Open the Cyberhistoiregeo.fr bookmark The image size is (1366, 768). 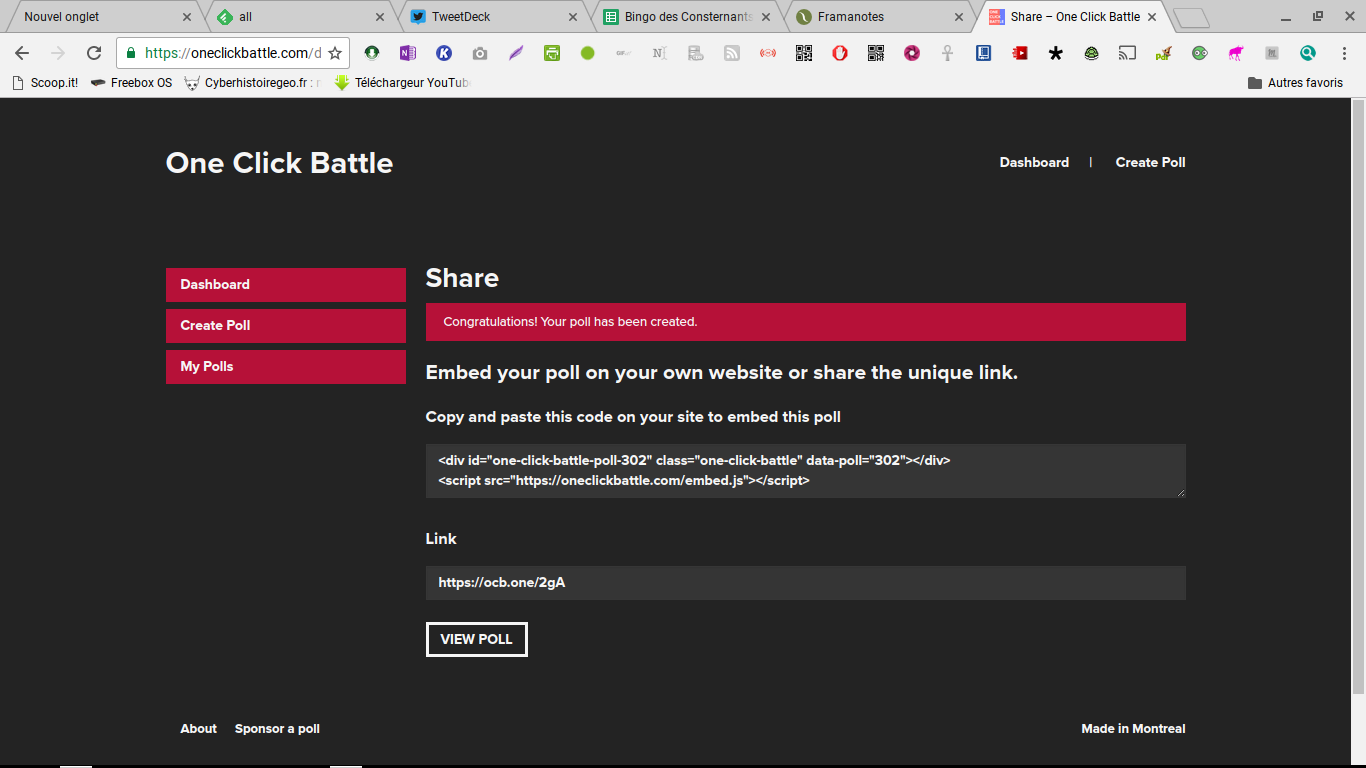click(254, 83)
